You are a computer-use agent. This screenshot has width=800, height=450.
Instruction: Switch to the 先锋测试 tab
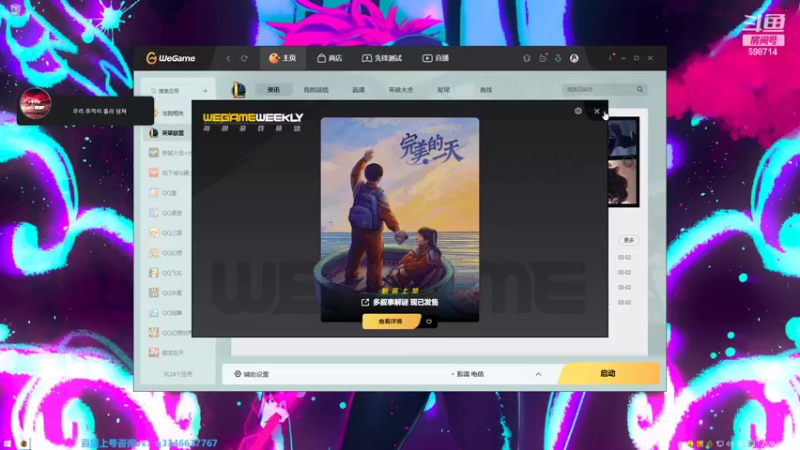point(382,58)
